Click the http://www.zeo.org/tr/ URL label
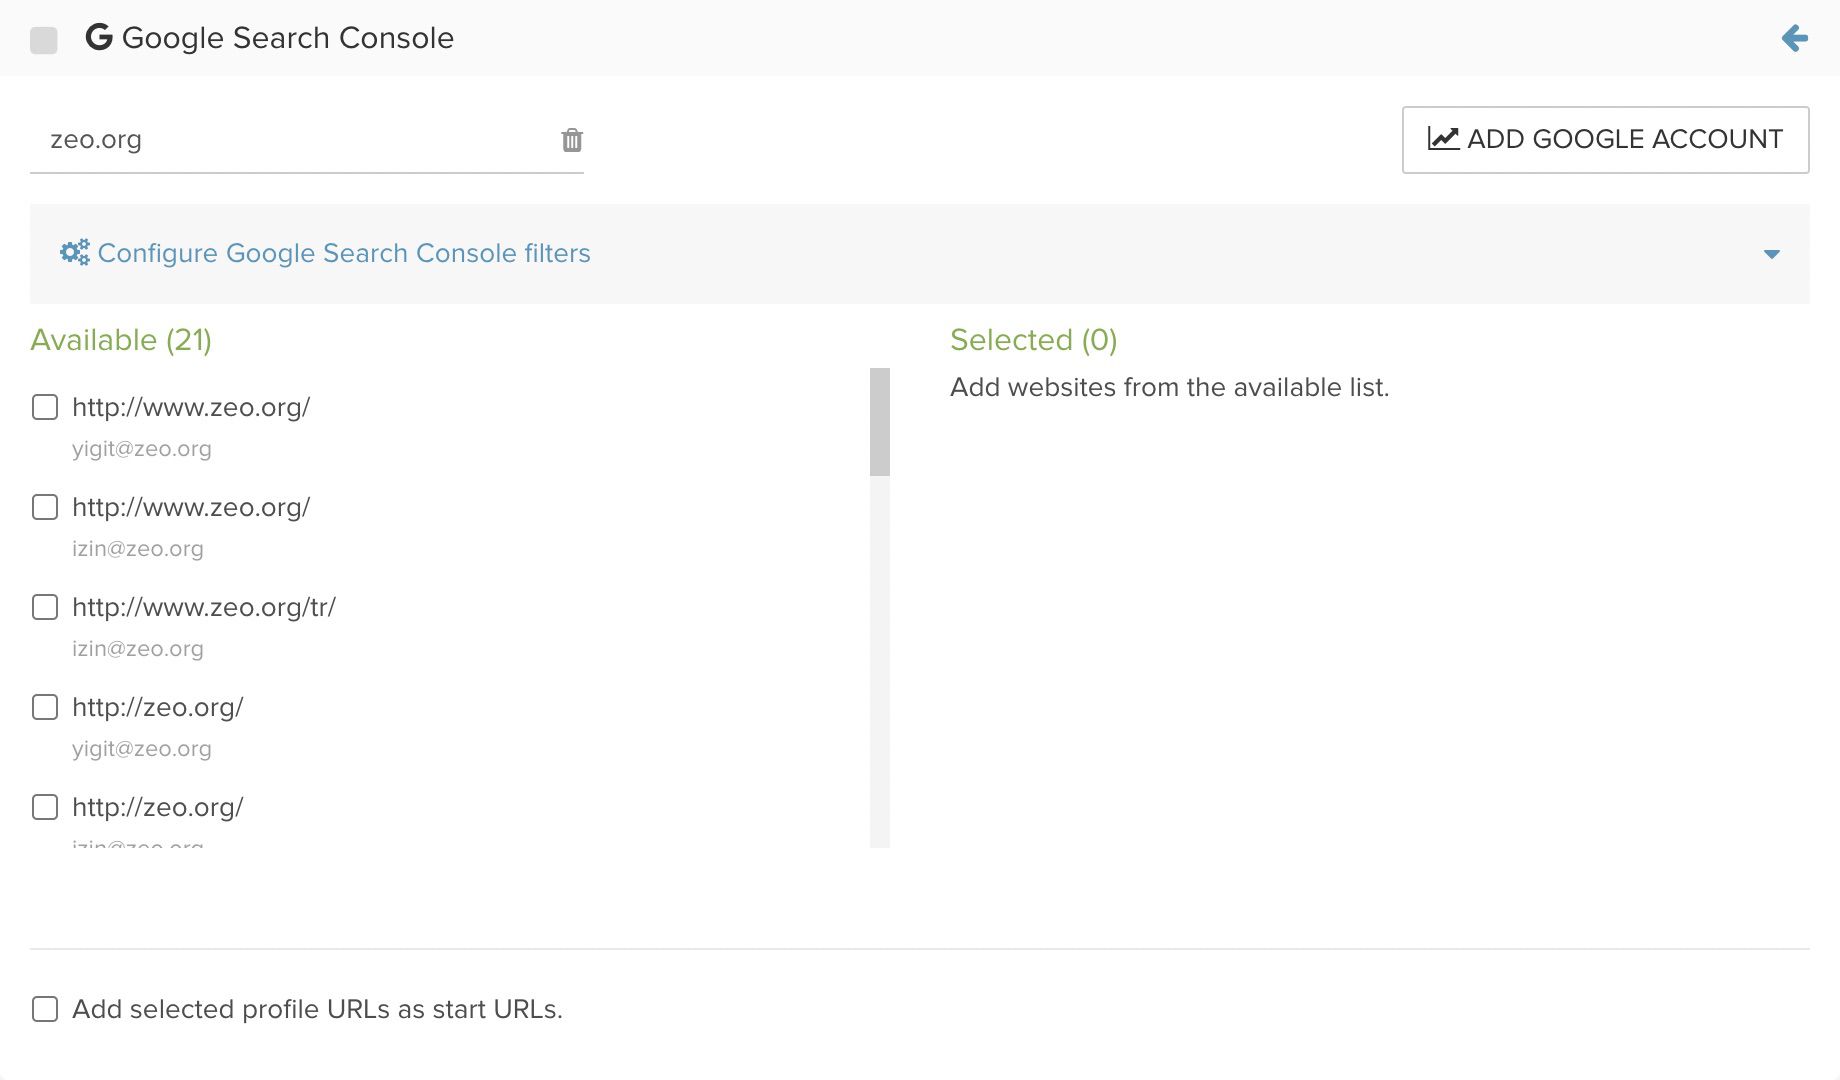The height and width of the screenshot is (1080, 1840). [x=204, y=607]
